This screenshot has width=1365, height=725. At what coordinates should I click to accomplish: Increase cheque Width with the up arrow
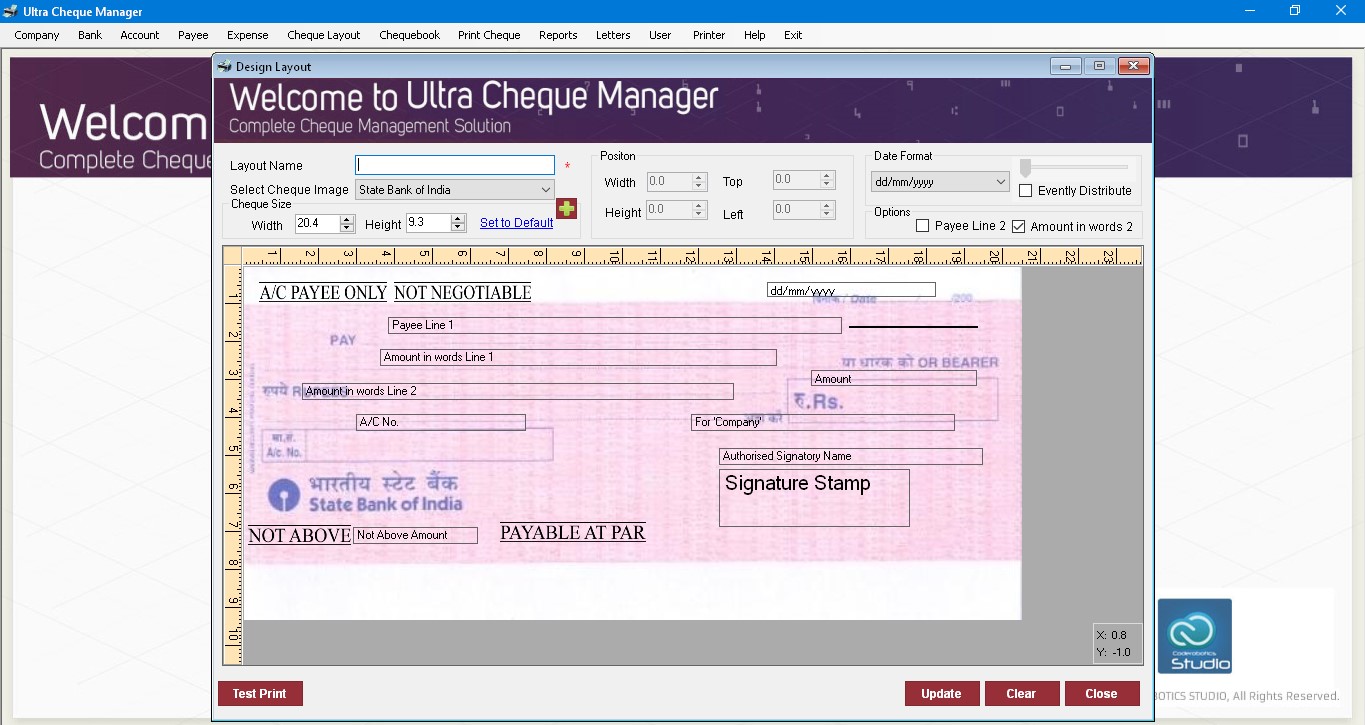347,219
